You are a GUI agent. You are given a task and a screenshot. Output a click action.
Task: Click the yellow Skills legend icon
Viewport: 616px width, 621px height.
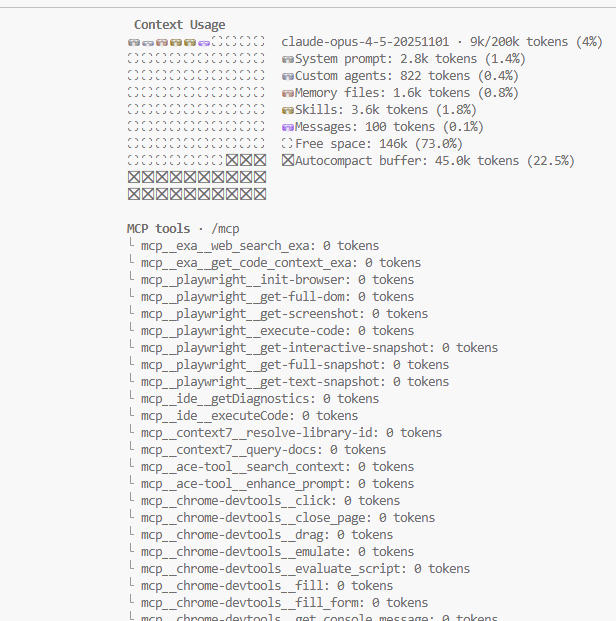288,110
